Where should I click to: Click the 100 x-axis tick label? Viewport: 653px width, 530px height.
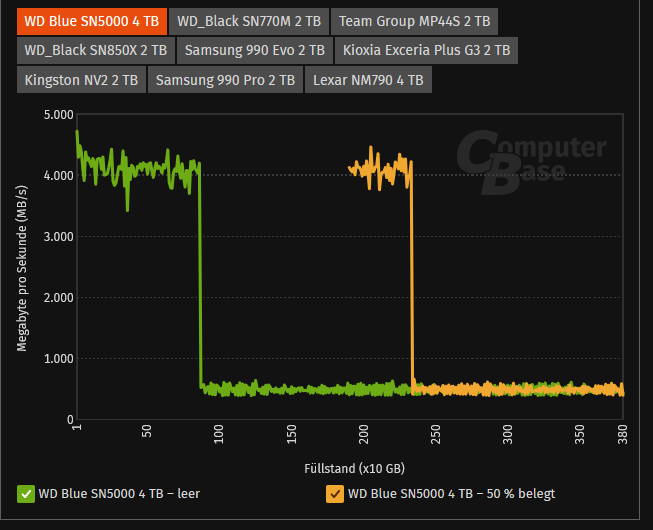tap(219, 434)
